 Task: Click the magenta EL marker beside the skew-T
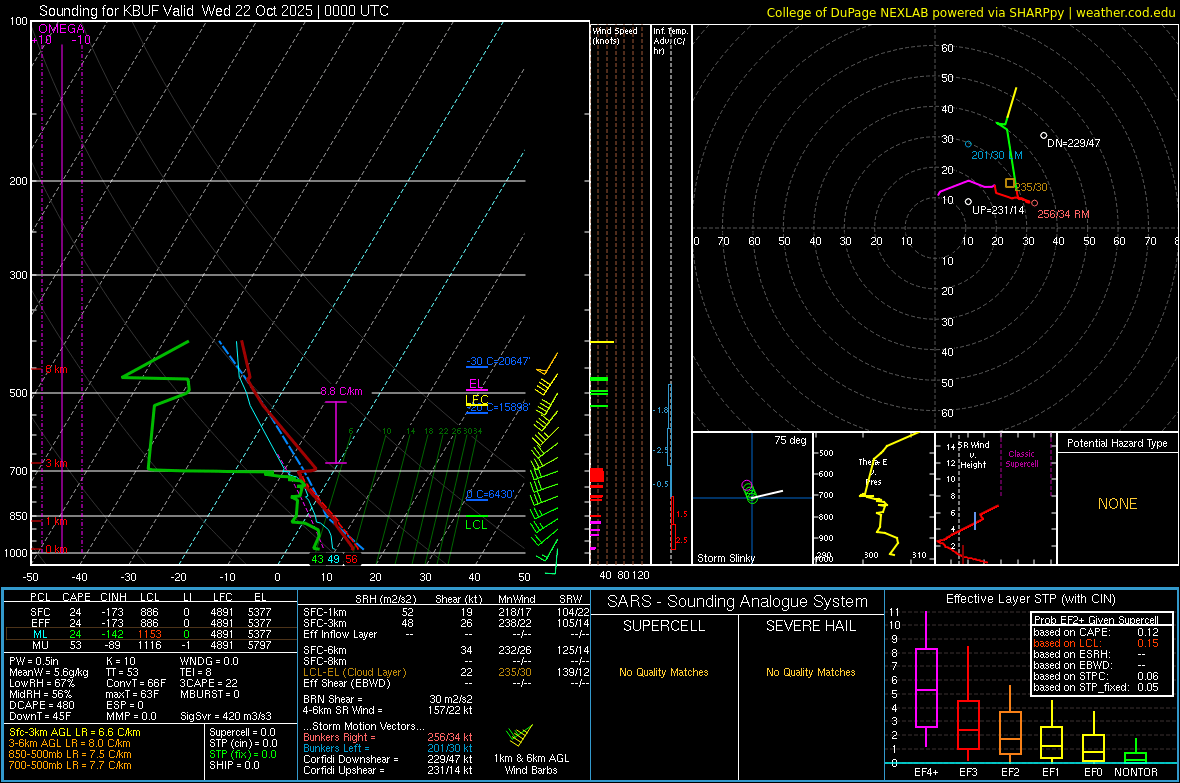476,384
